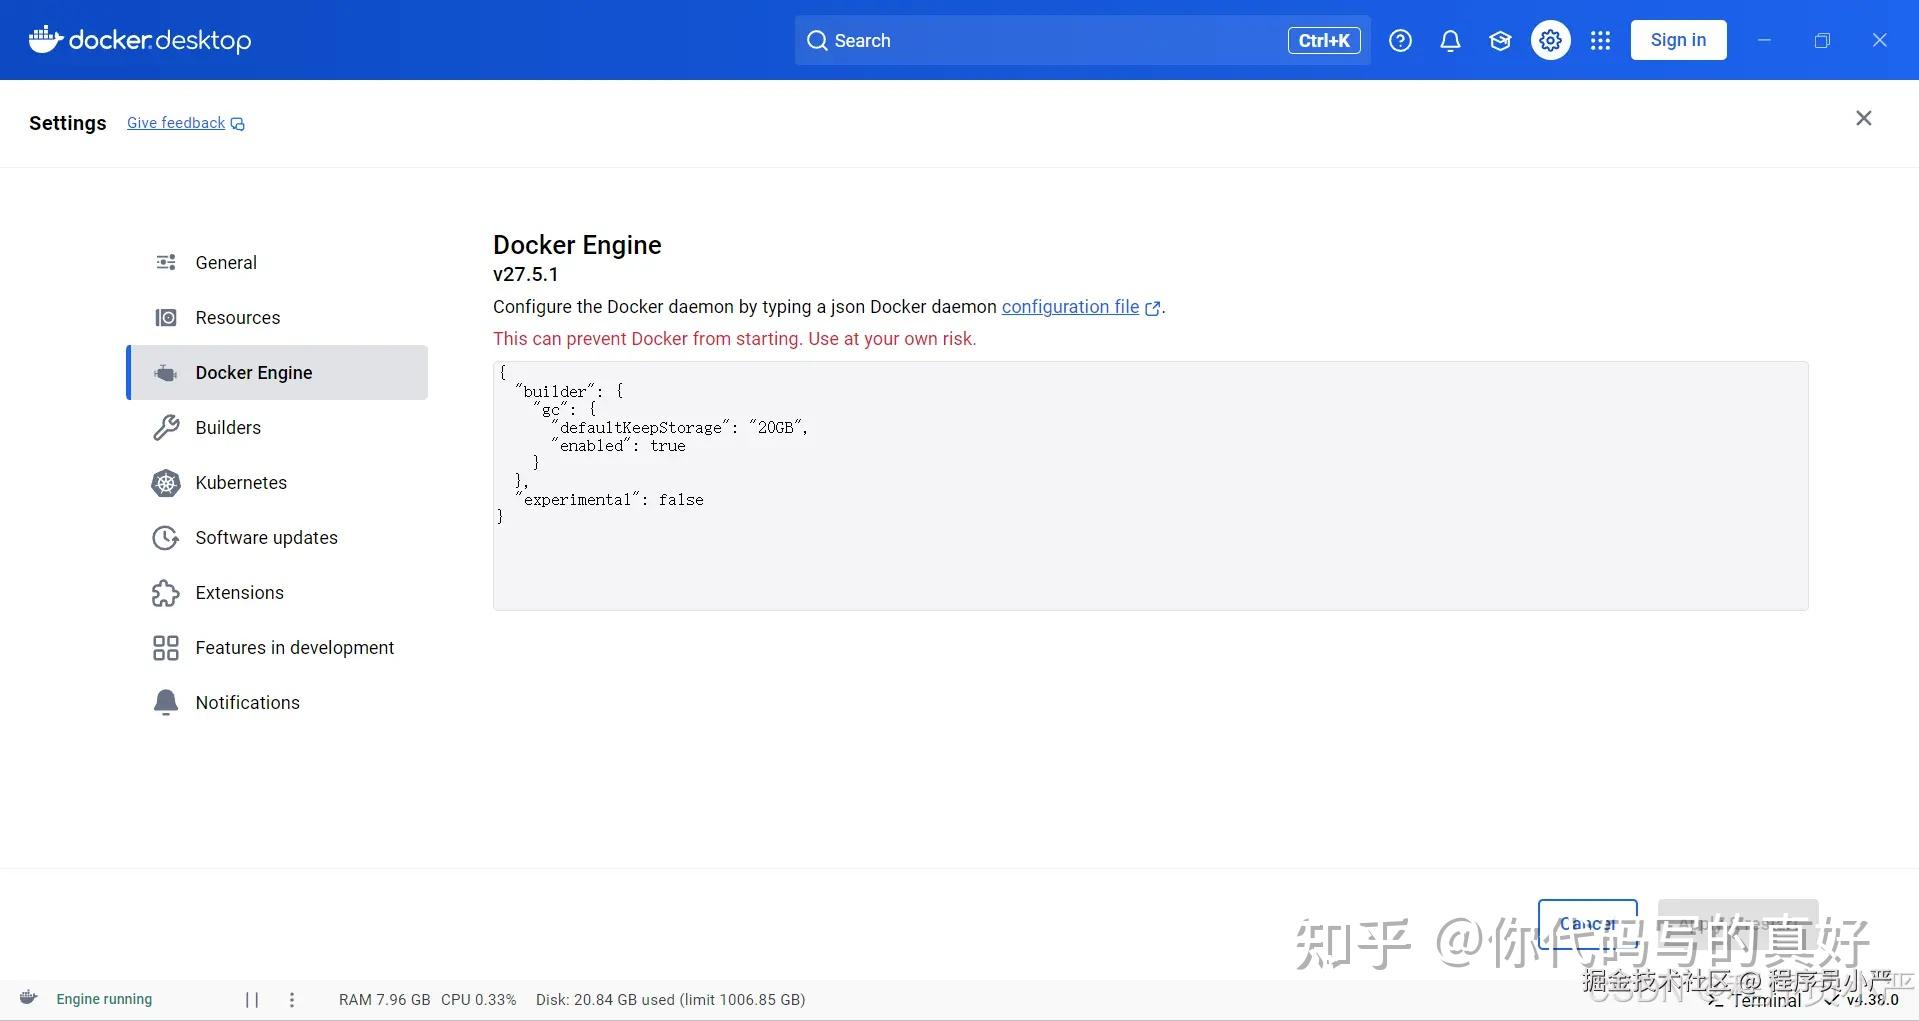
Task: Click the Sign in button
Action: (x=1678, y=40)
